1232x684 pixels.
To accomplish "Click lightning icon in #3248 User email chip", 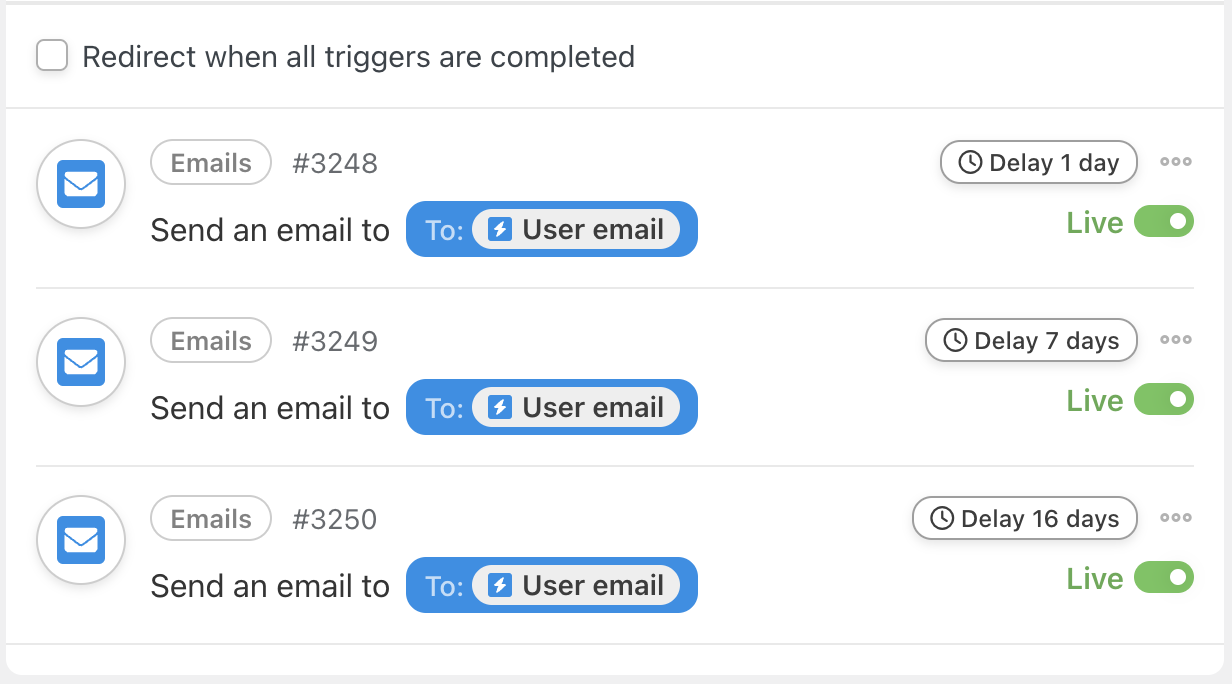I will coord(500,230).
